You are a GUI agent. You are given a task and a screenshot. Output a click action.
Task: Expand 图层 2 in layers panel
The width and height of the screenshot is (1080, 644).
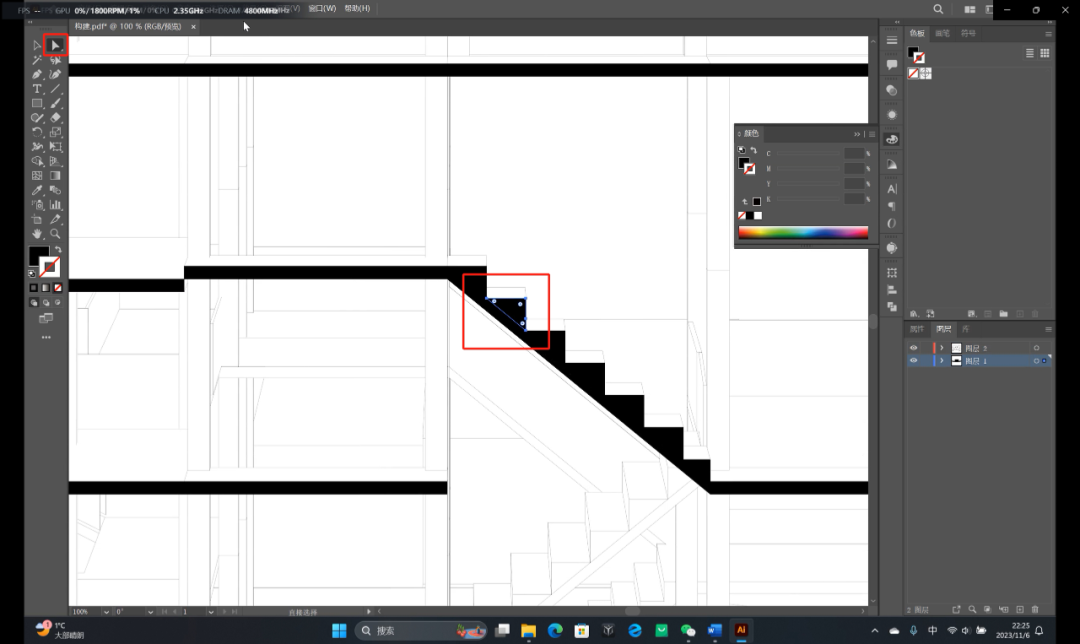942,348
